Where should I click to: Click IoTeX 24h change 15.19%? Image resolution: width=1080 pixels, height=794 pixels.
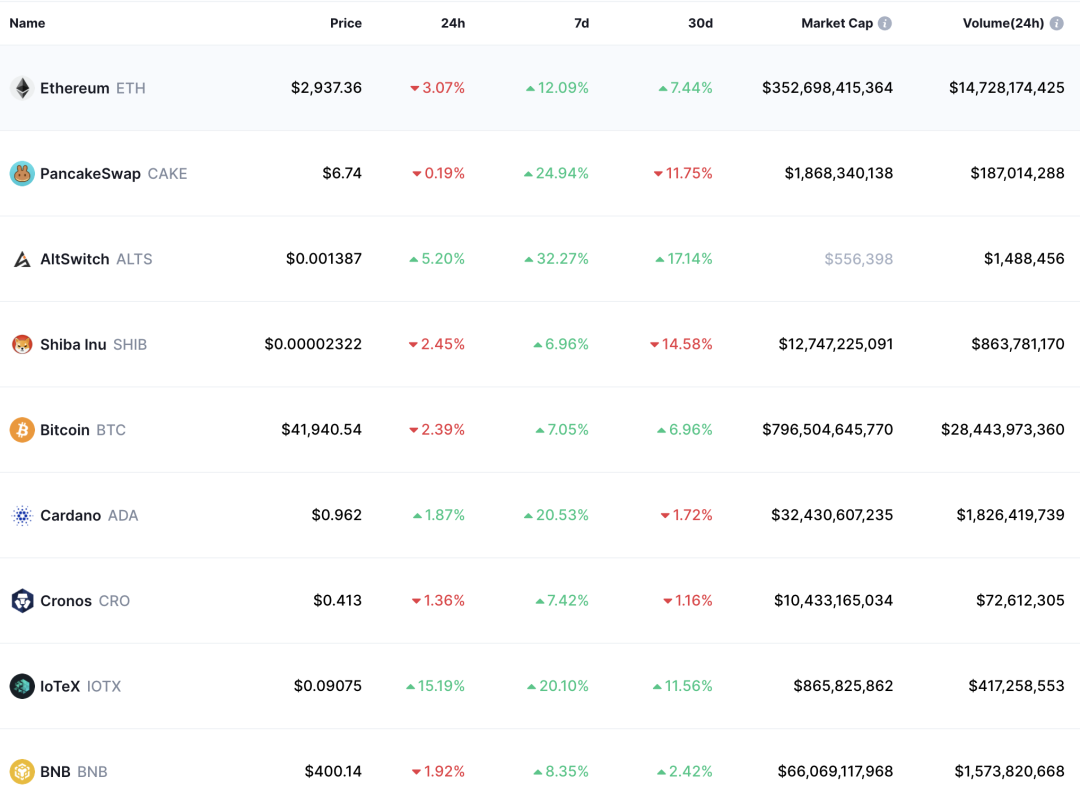(x=435, y=686)
